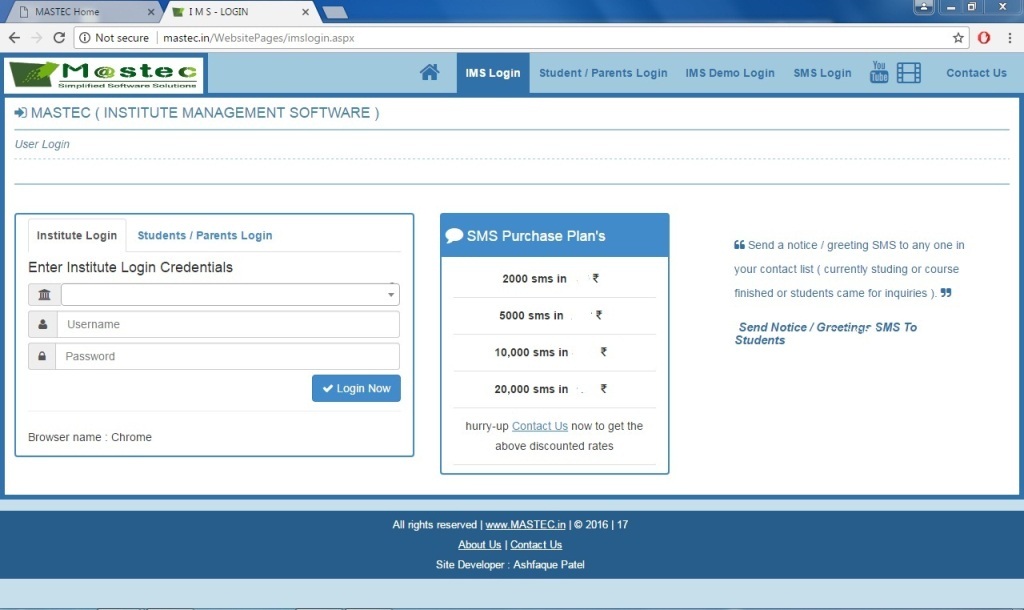Open About Us link in footer

click(x=479, y=545)
